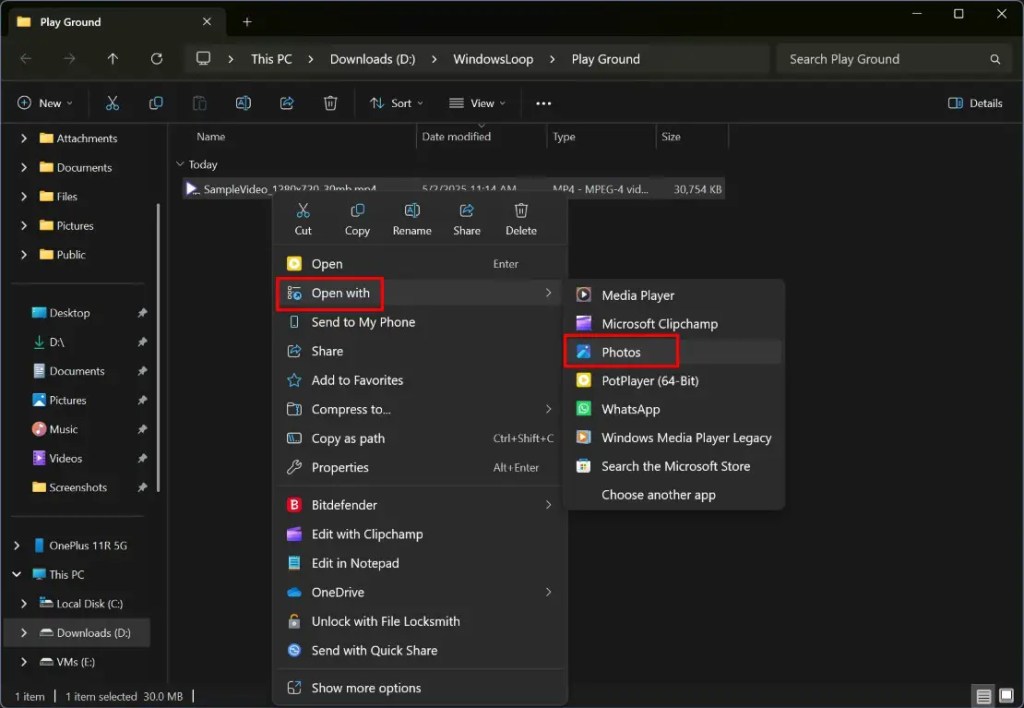Open the Sort dropdown
Viewport: 1024px width, 708px height.
tap(396, 103)
